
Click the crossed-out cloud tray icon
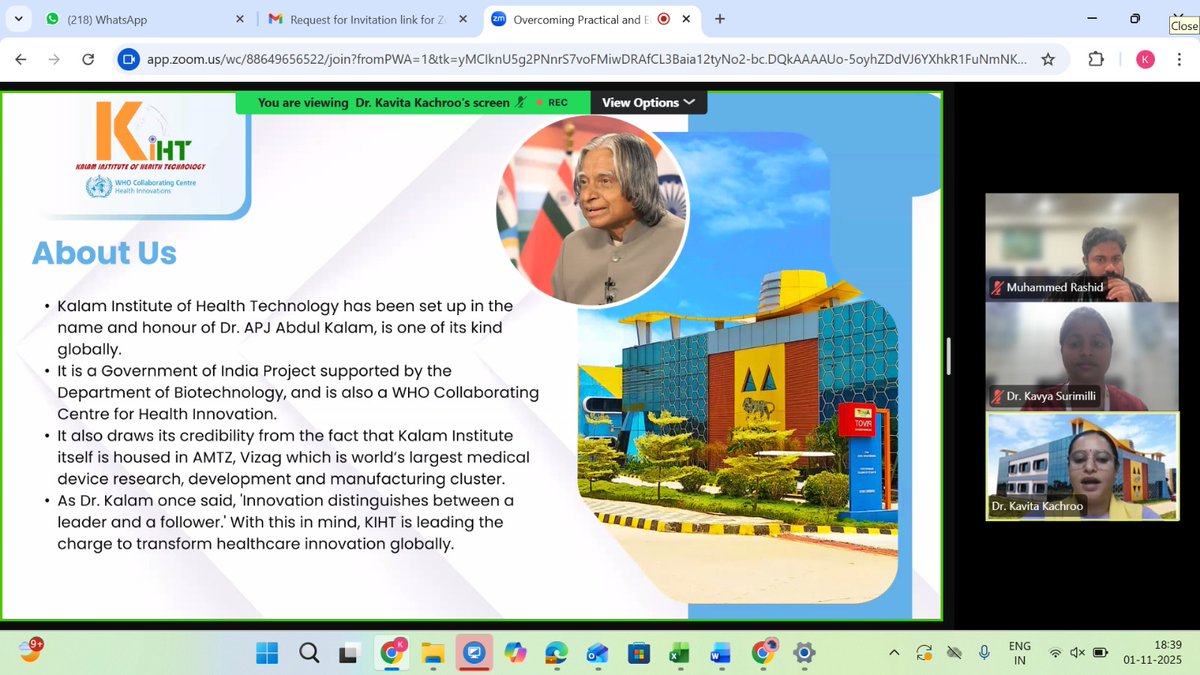pos(955,652)
